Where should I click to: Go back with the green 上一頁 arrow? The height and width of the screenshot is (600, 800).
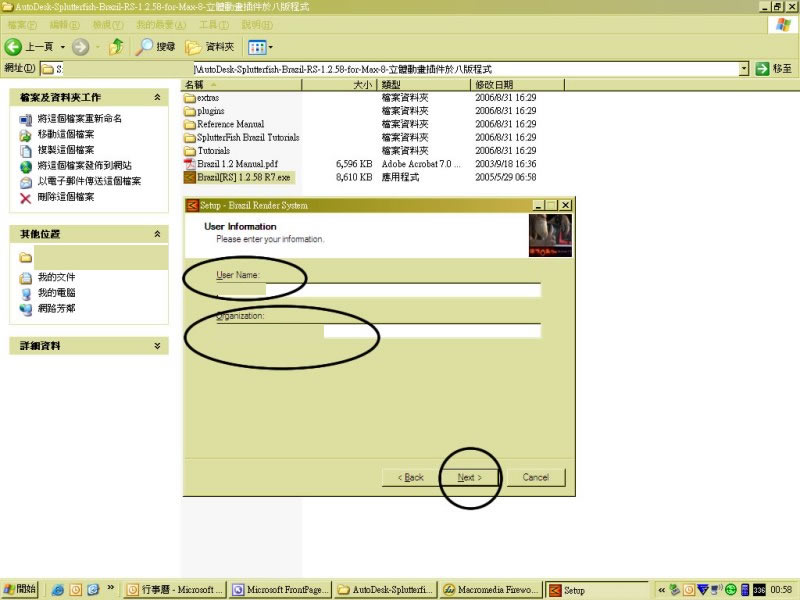tap(29, 47)
